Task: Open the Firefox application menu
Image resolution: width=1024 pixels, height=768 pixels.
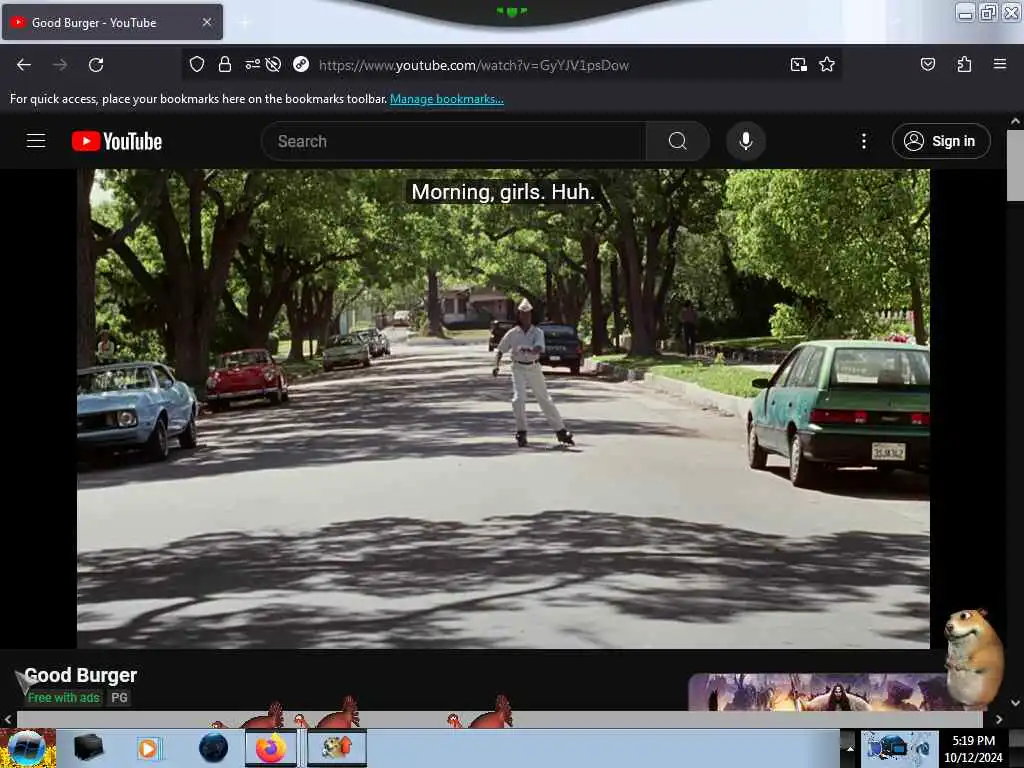Action: coord(999,64)
